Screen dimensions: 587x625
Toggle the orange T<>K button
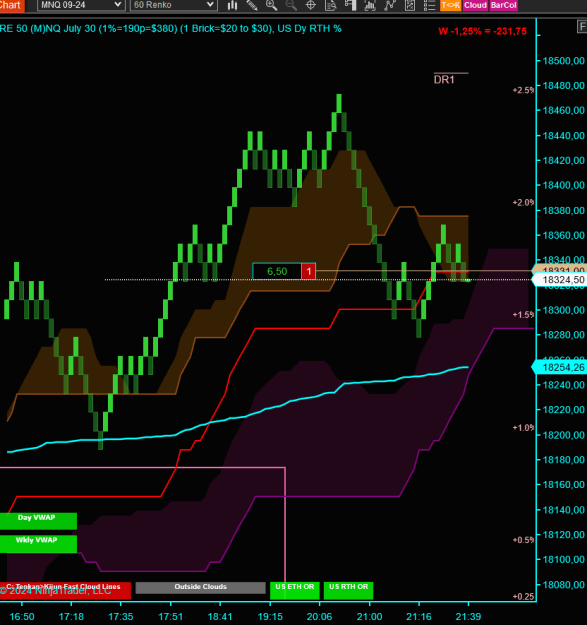pos(450,5)
